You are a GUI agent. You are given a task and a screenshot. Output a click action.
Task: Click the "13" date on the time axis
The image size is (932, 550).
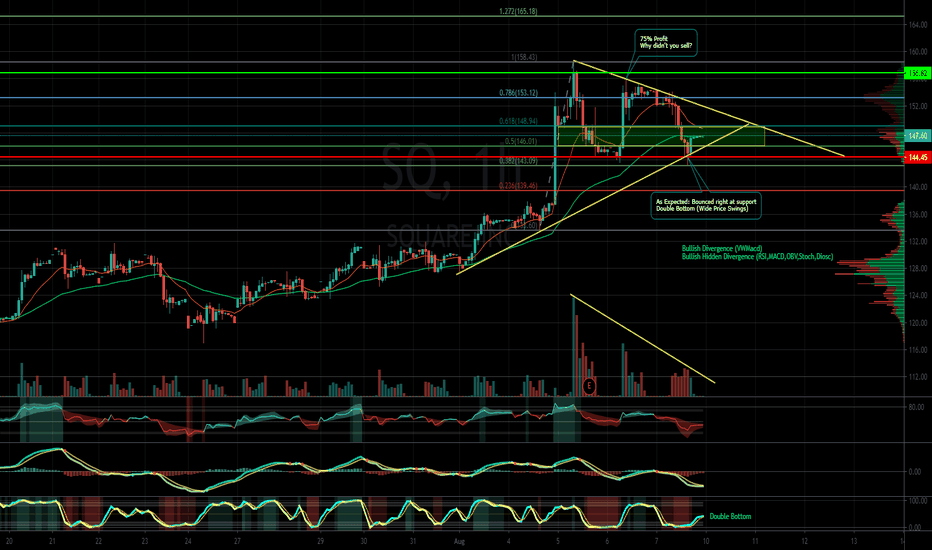pyautogui.click(x=854, y=542)
